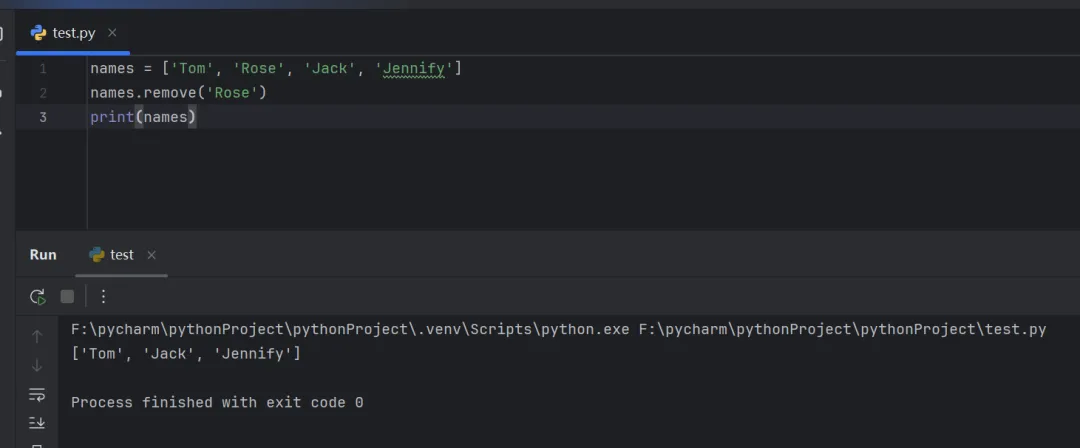Open the Run toolbar more options menu

(x=103, y=297)
